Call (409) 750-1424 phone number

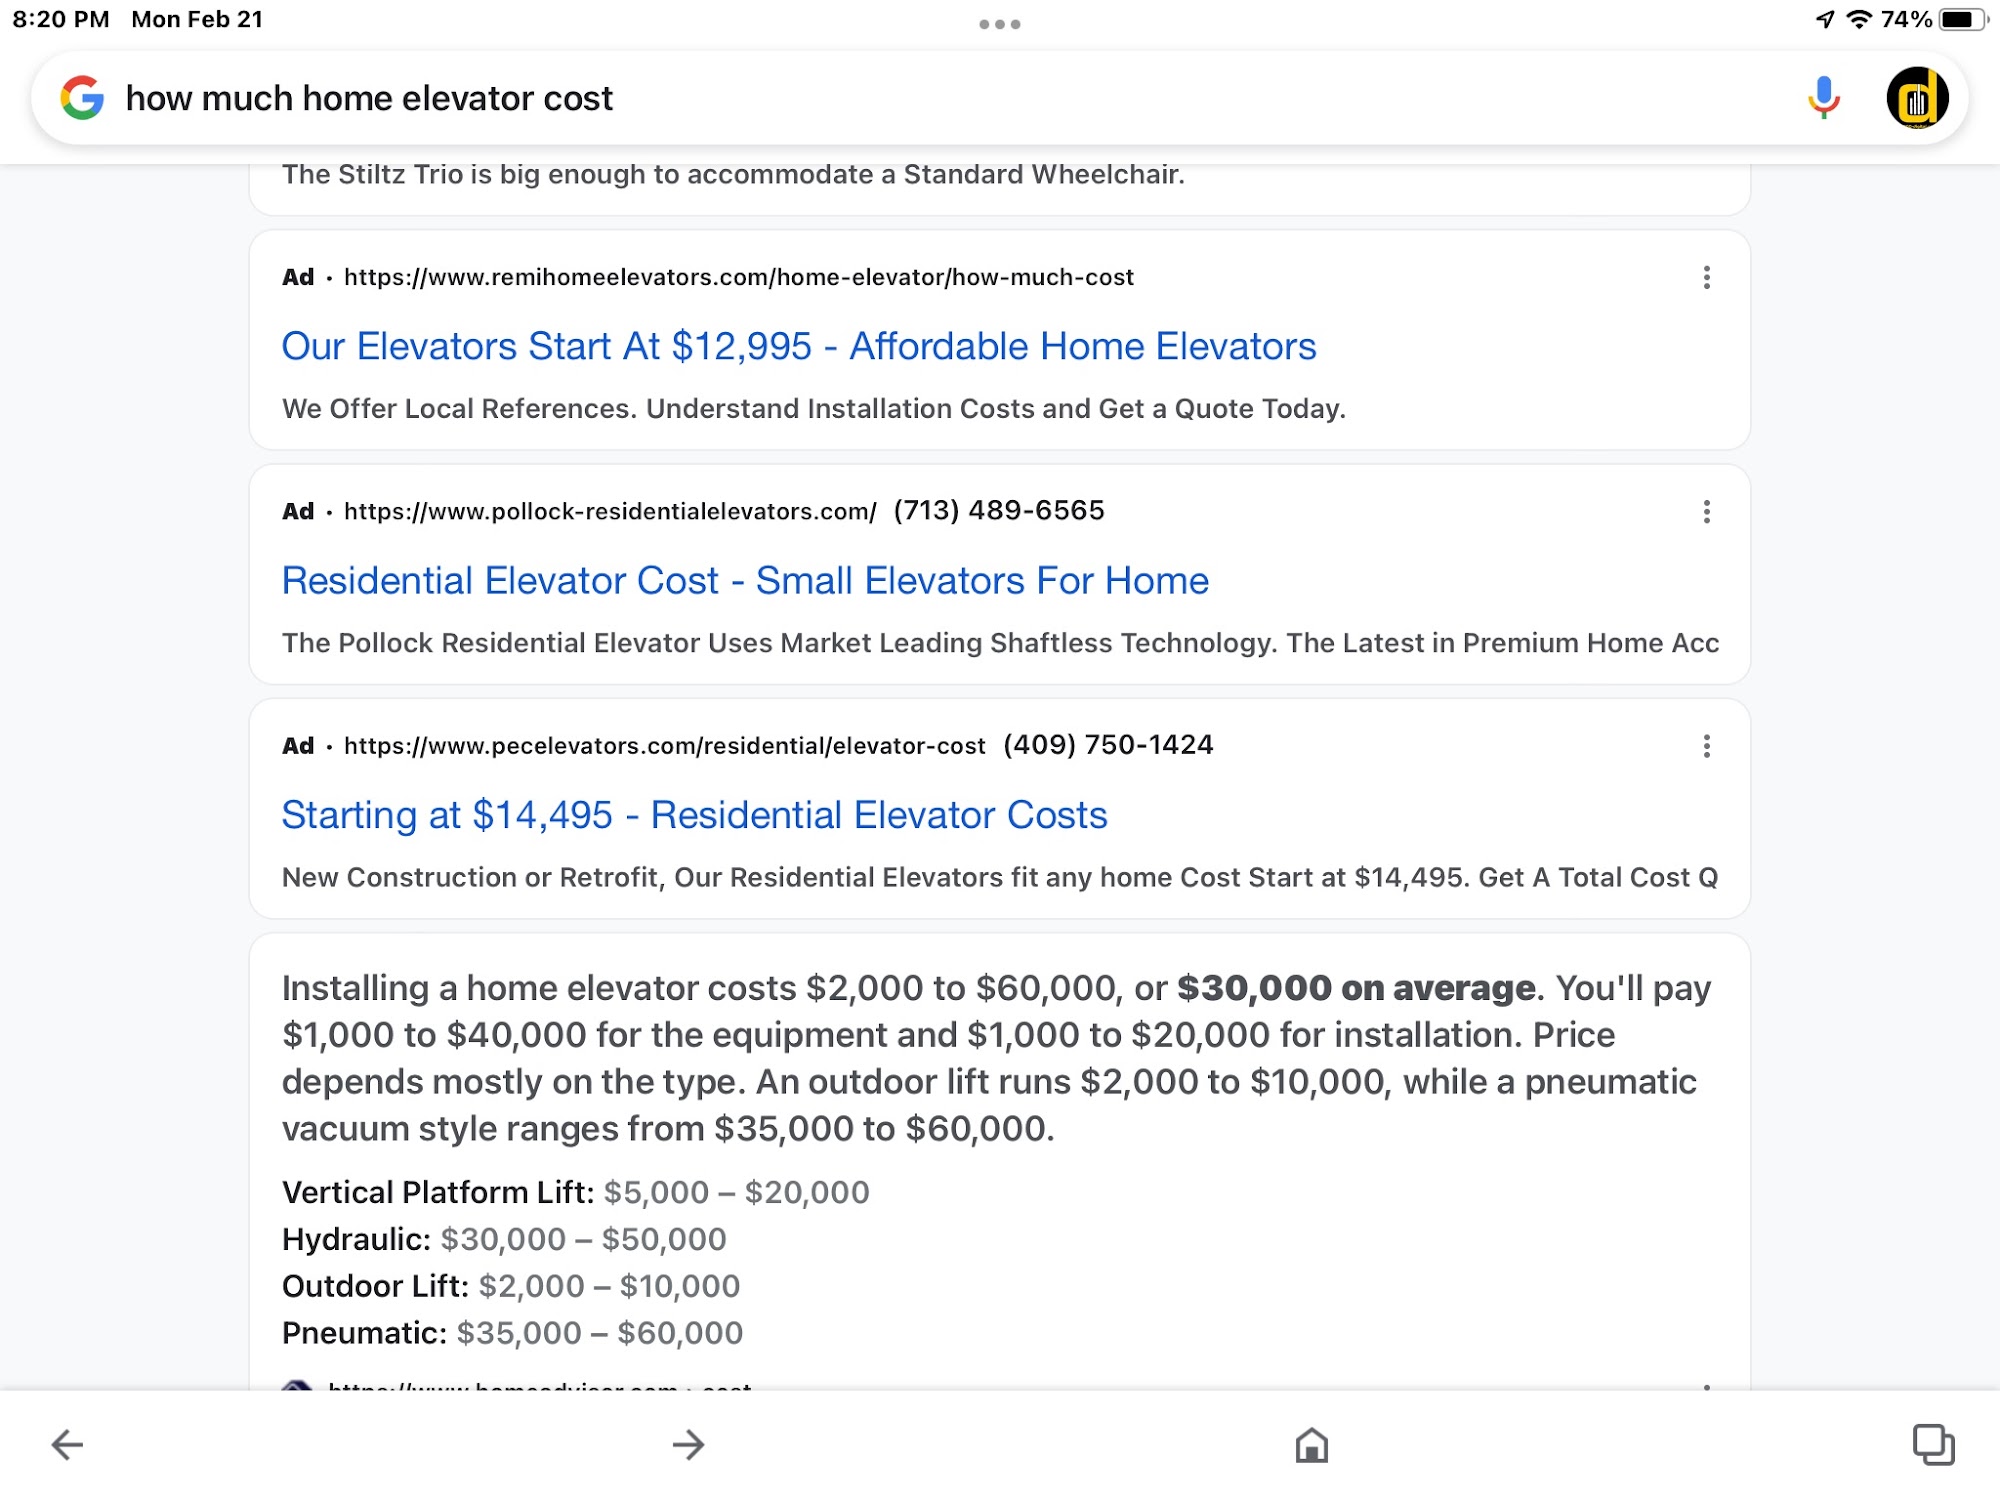pyautogui.click(x=1108, y=745)
